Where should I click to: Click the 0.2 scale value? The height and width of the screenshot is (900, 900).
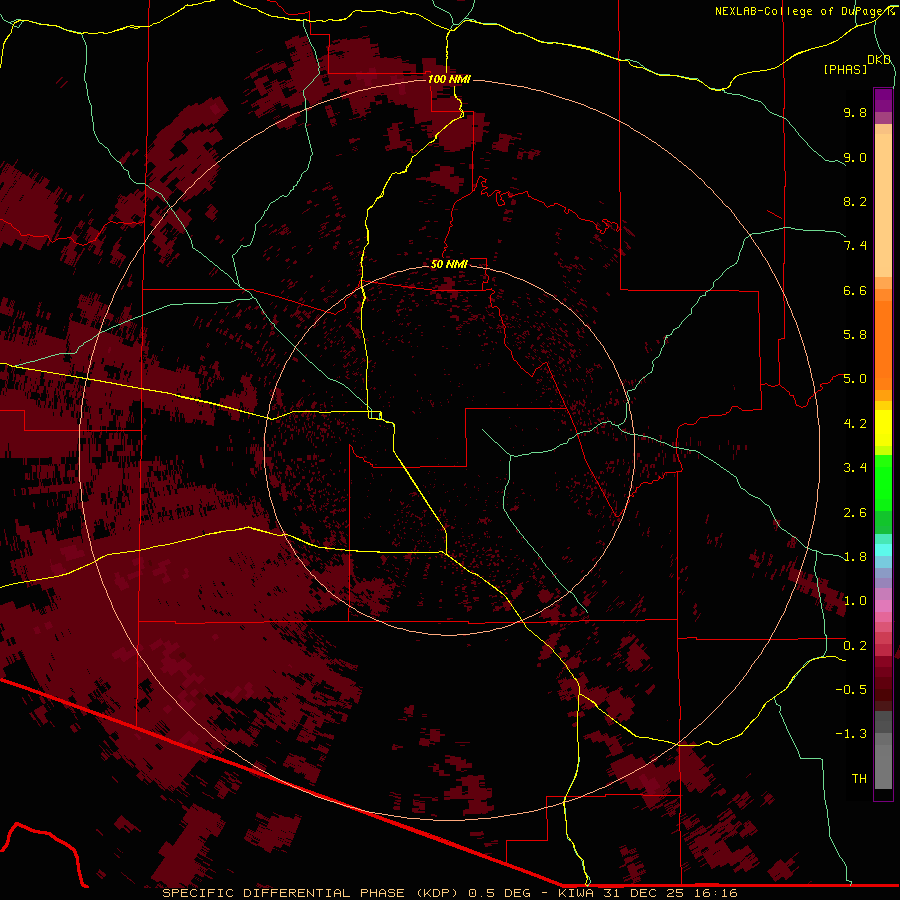click(x=855, y=646)
